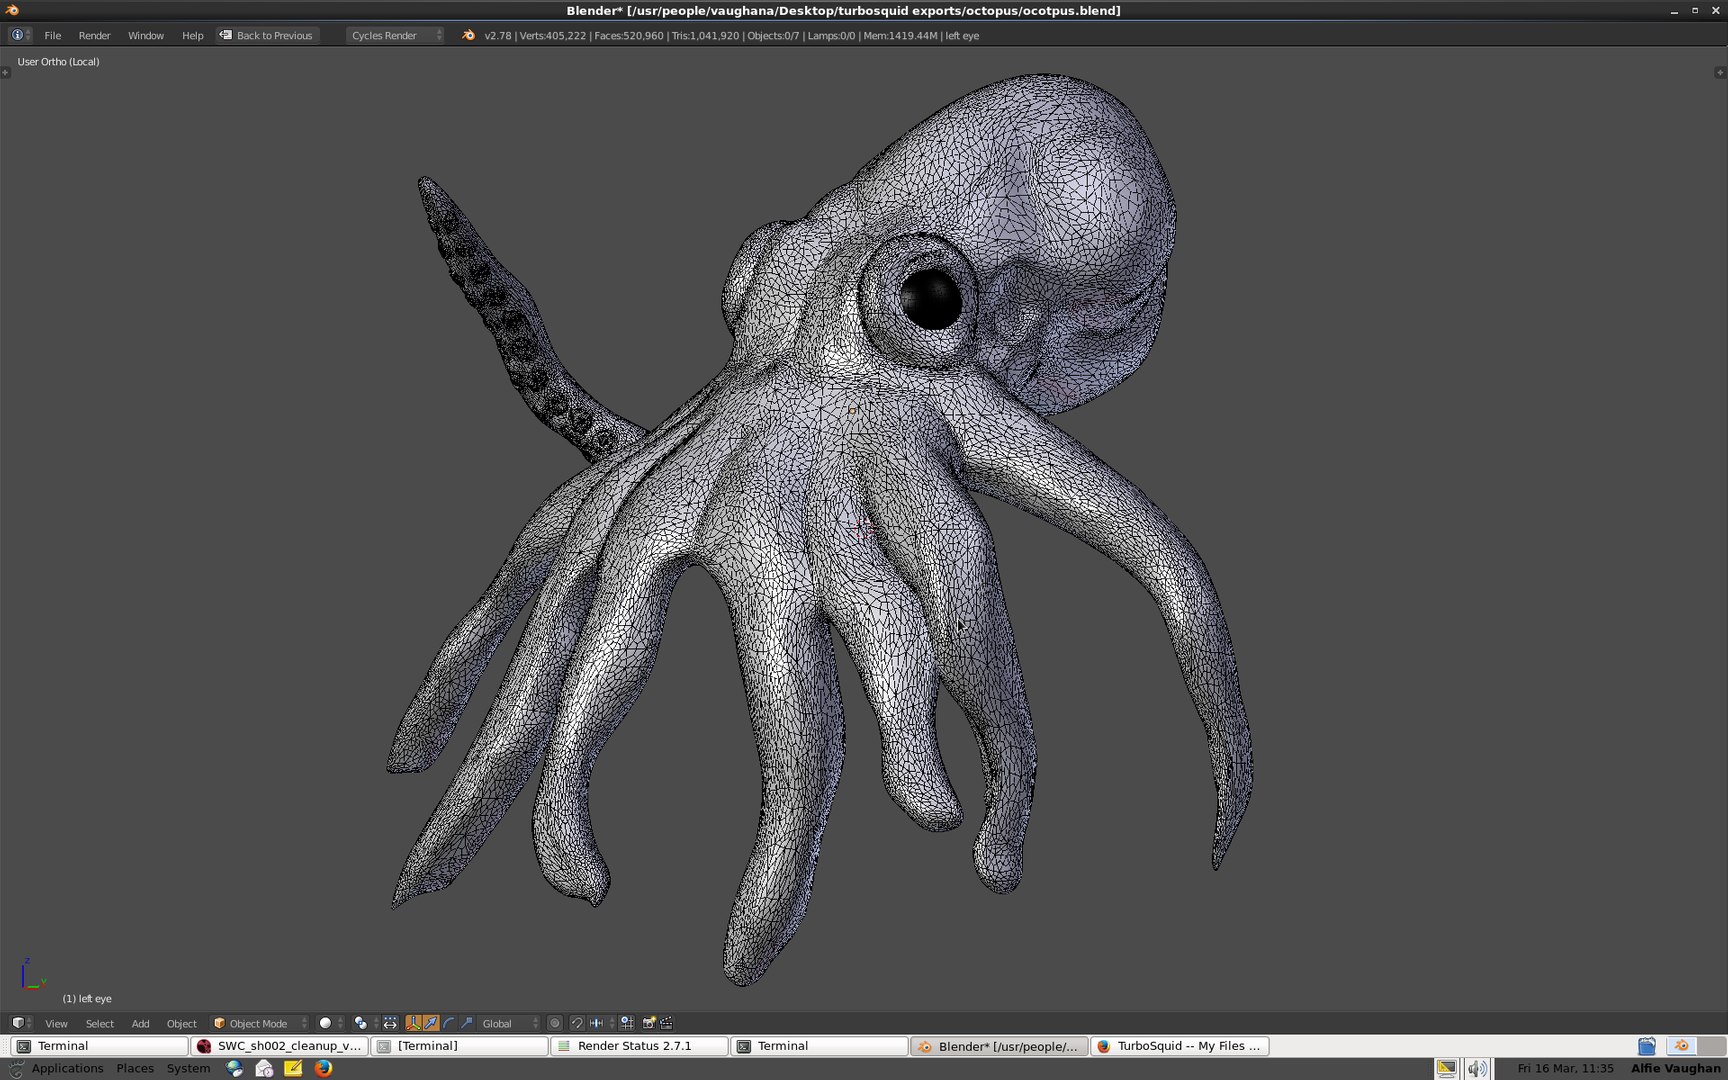Toggle the 3D manipulator widget
The width and height of the screenshot is (1728, 1080).
coord(413,1023)
